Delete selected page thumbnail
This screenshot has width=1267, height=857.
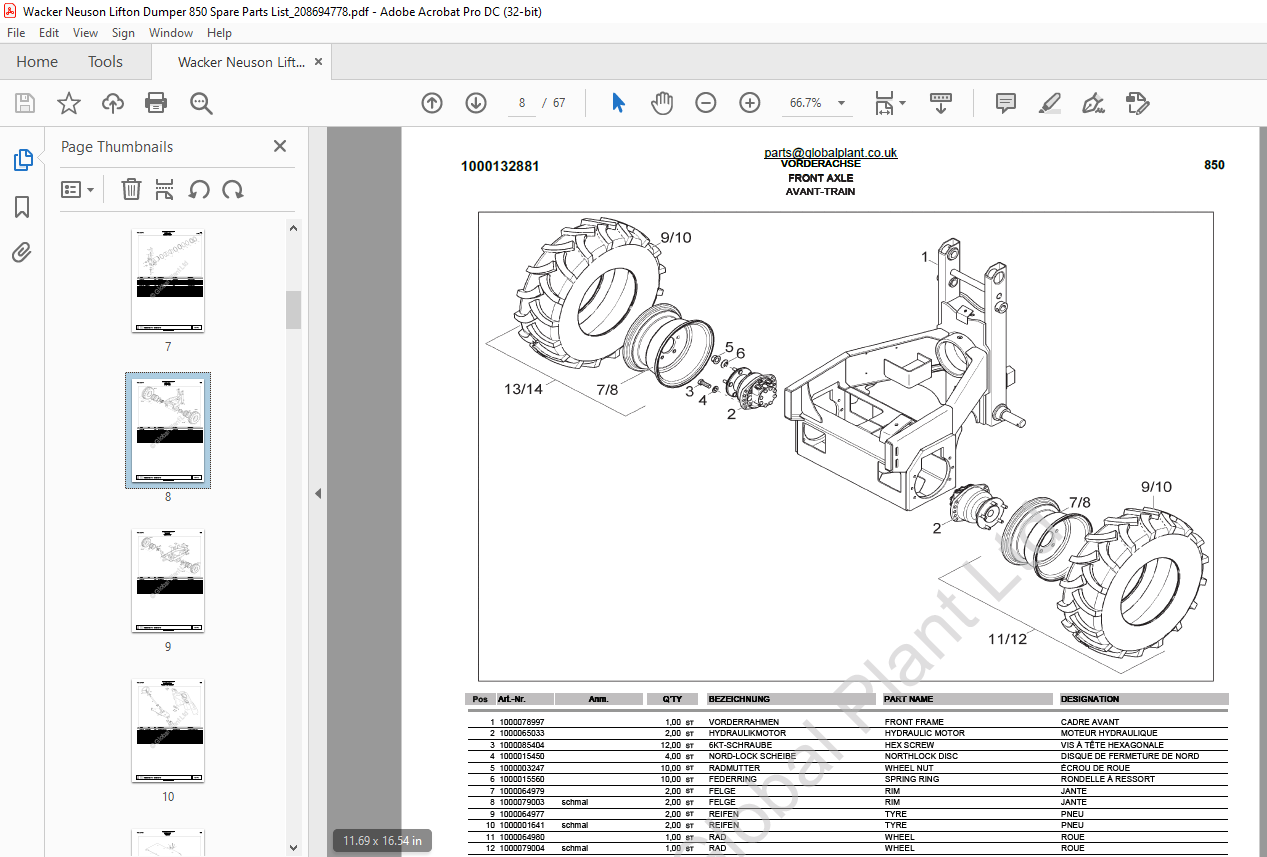(131, 189)
